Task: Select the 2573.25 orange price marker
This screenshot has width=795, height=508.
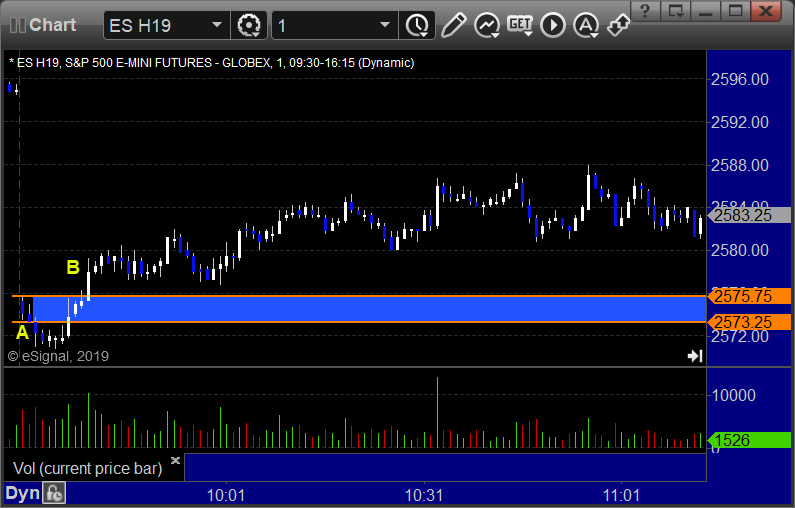Action: (749, 322)
